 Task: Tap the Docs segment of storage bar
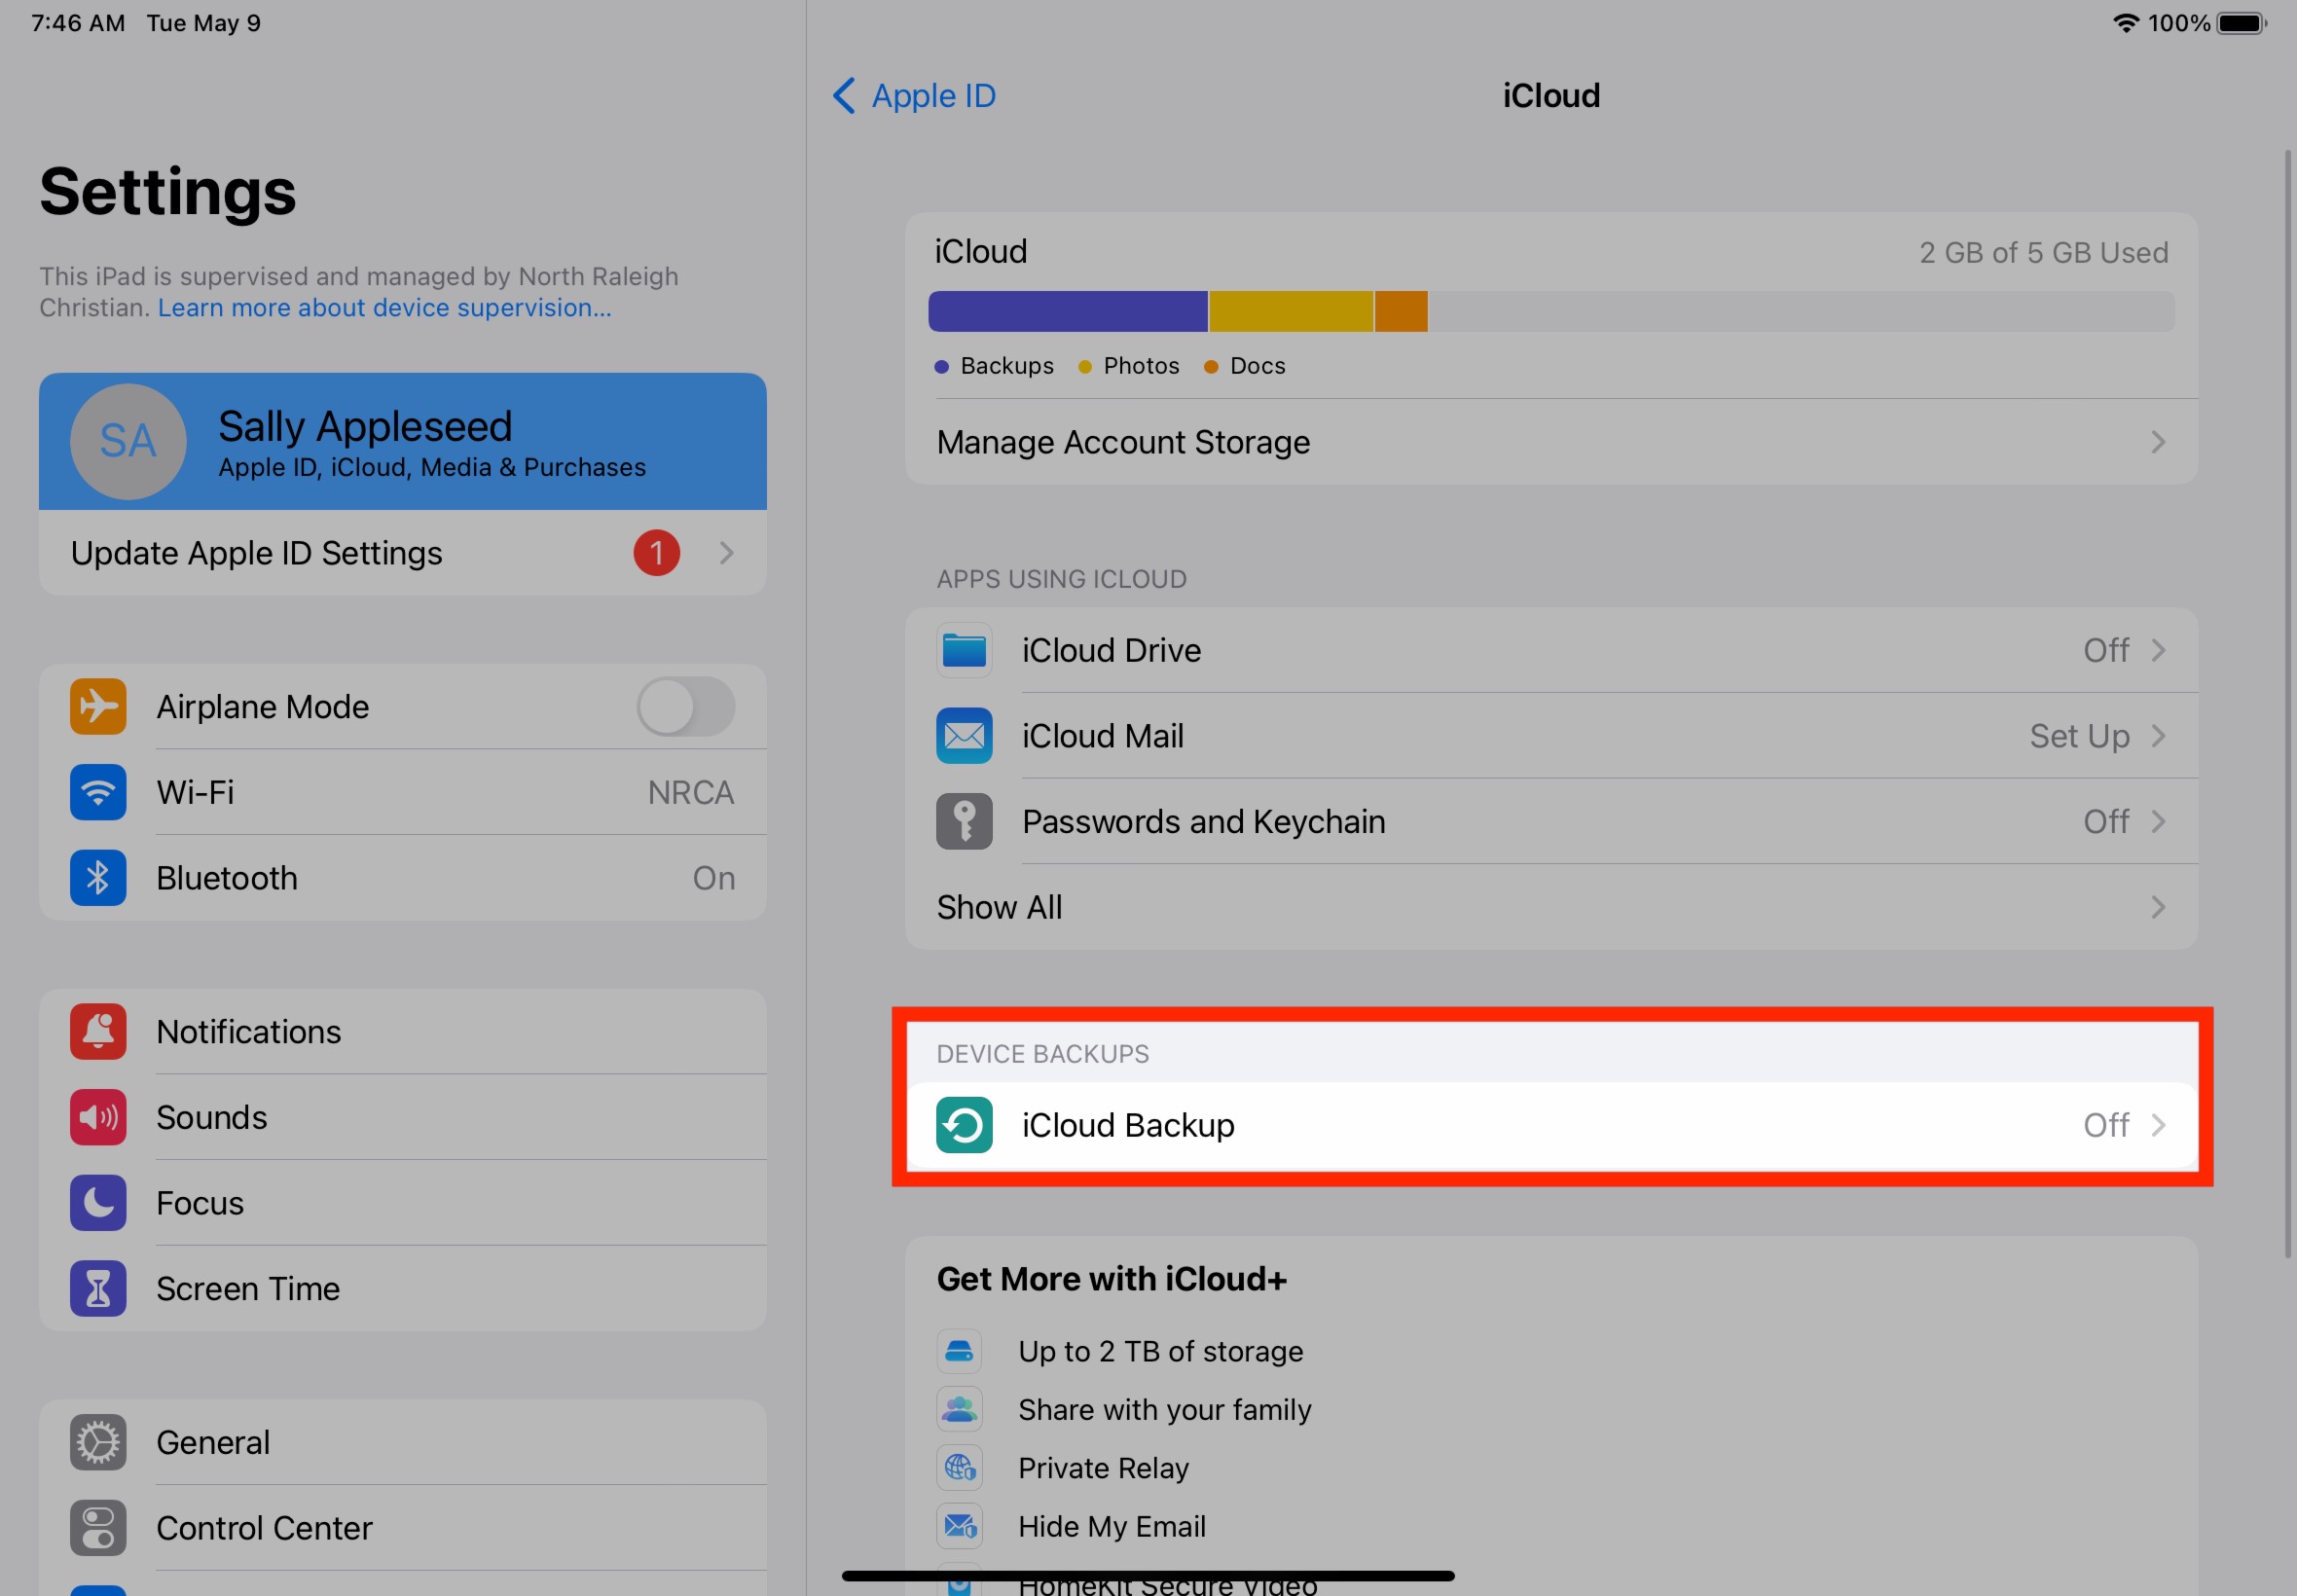1401,312
